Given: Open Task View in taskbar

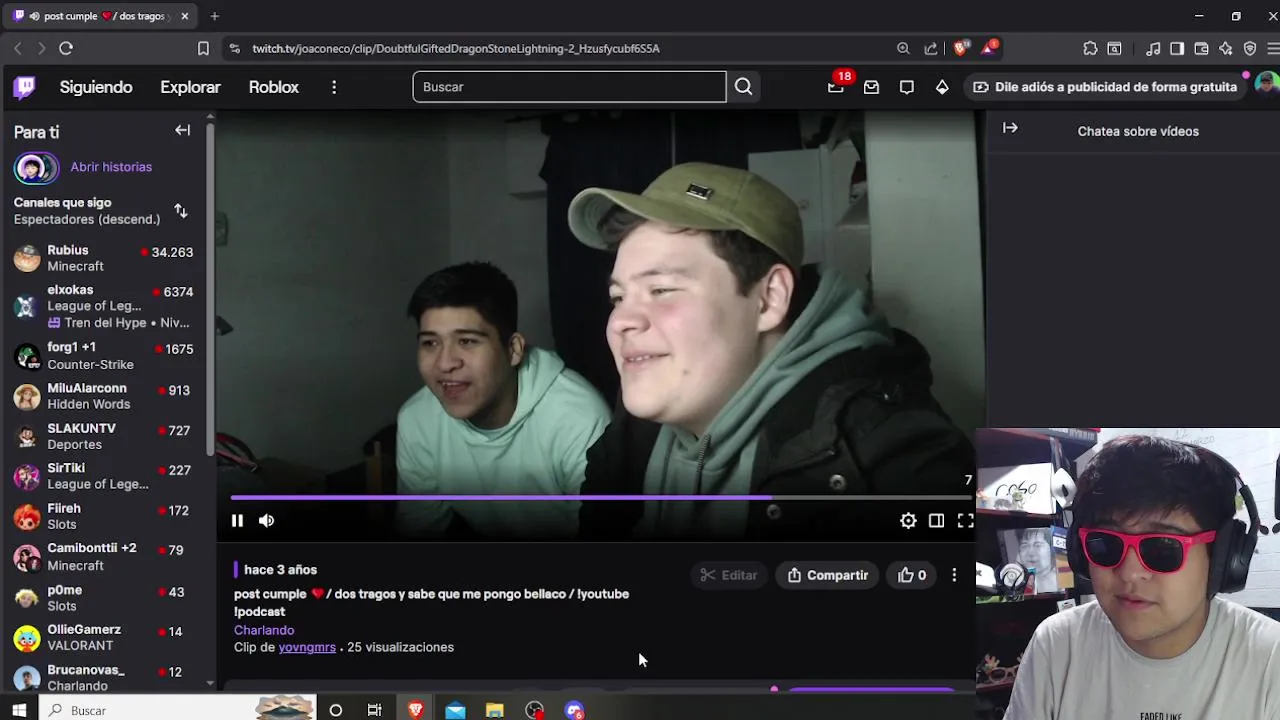Looking at the screenshot, I should coord(374,710).
